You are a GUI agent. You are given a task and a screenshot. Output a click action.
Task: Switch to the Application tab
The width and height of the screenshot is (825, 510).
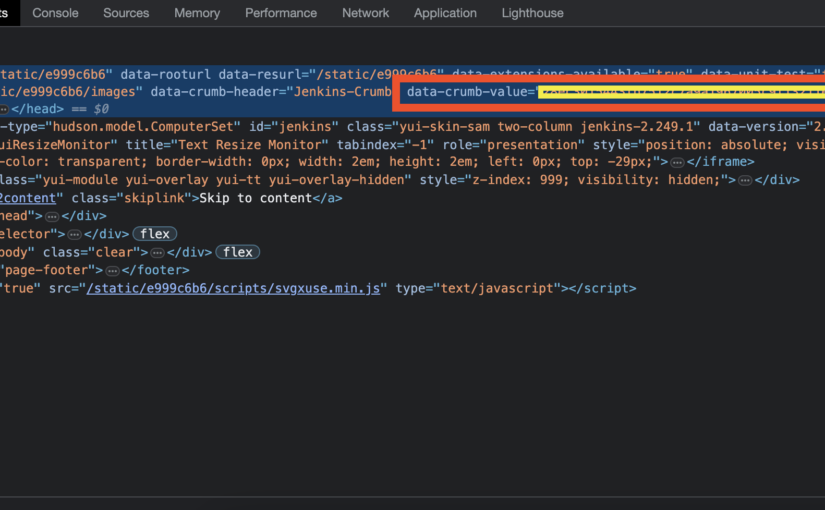(445, 13)
